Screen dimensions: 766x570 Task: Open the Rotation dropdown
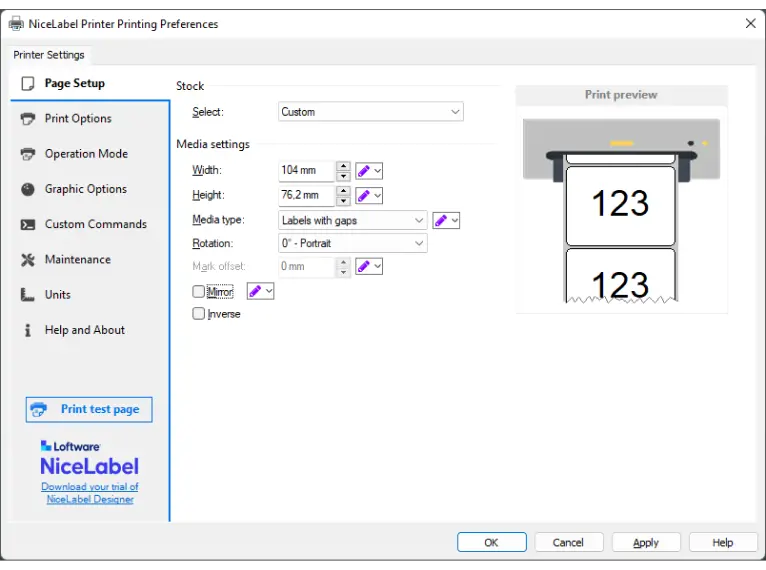click(x=352, y=243)
